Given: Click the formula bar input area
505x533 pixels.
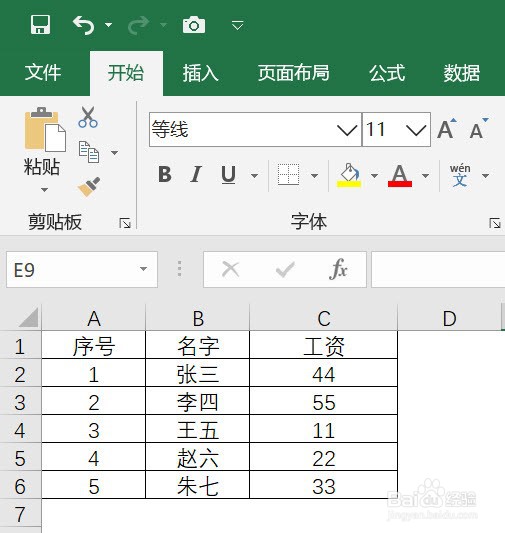Looking at the screenshot, I should coord(438,270).
